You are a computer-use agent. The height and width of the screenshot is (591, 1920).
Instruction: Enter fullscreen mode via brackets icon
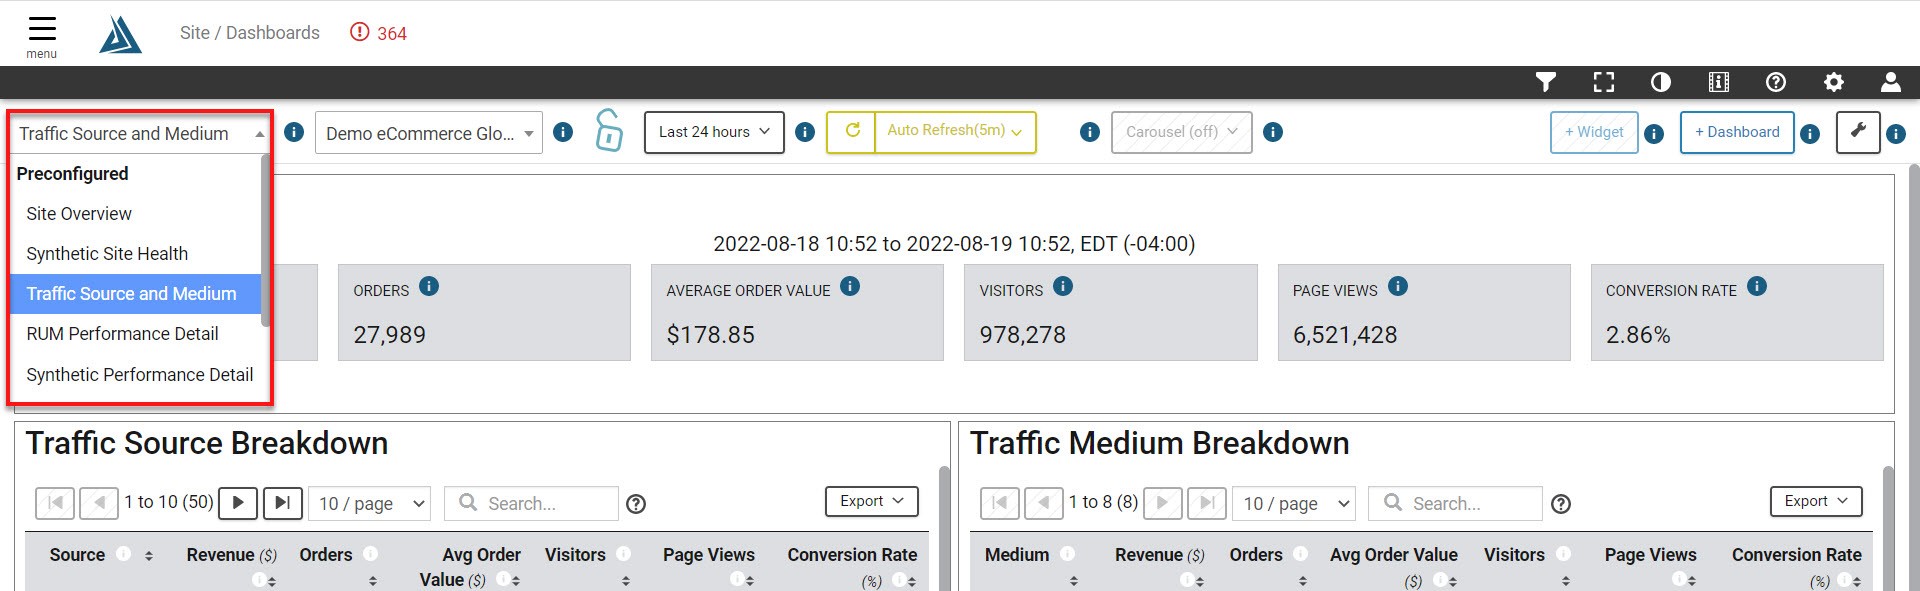click(x=1604, y=82)
